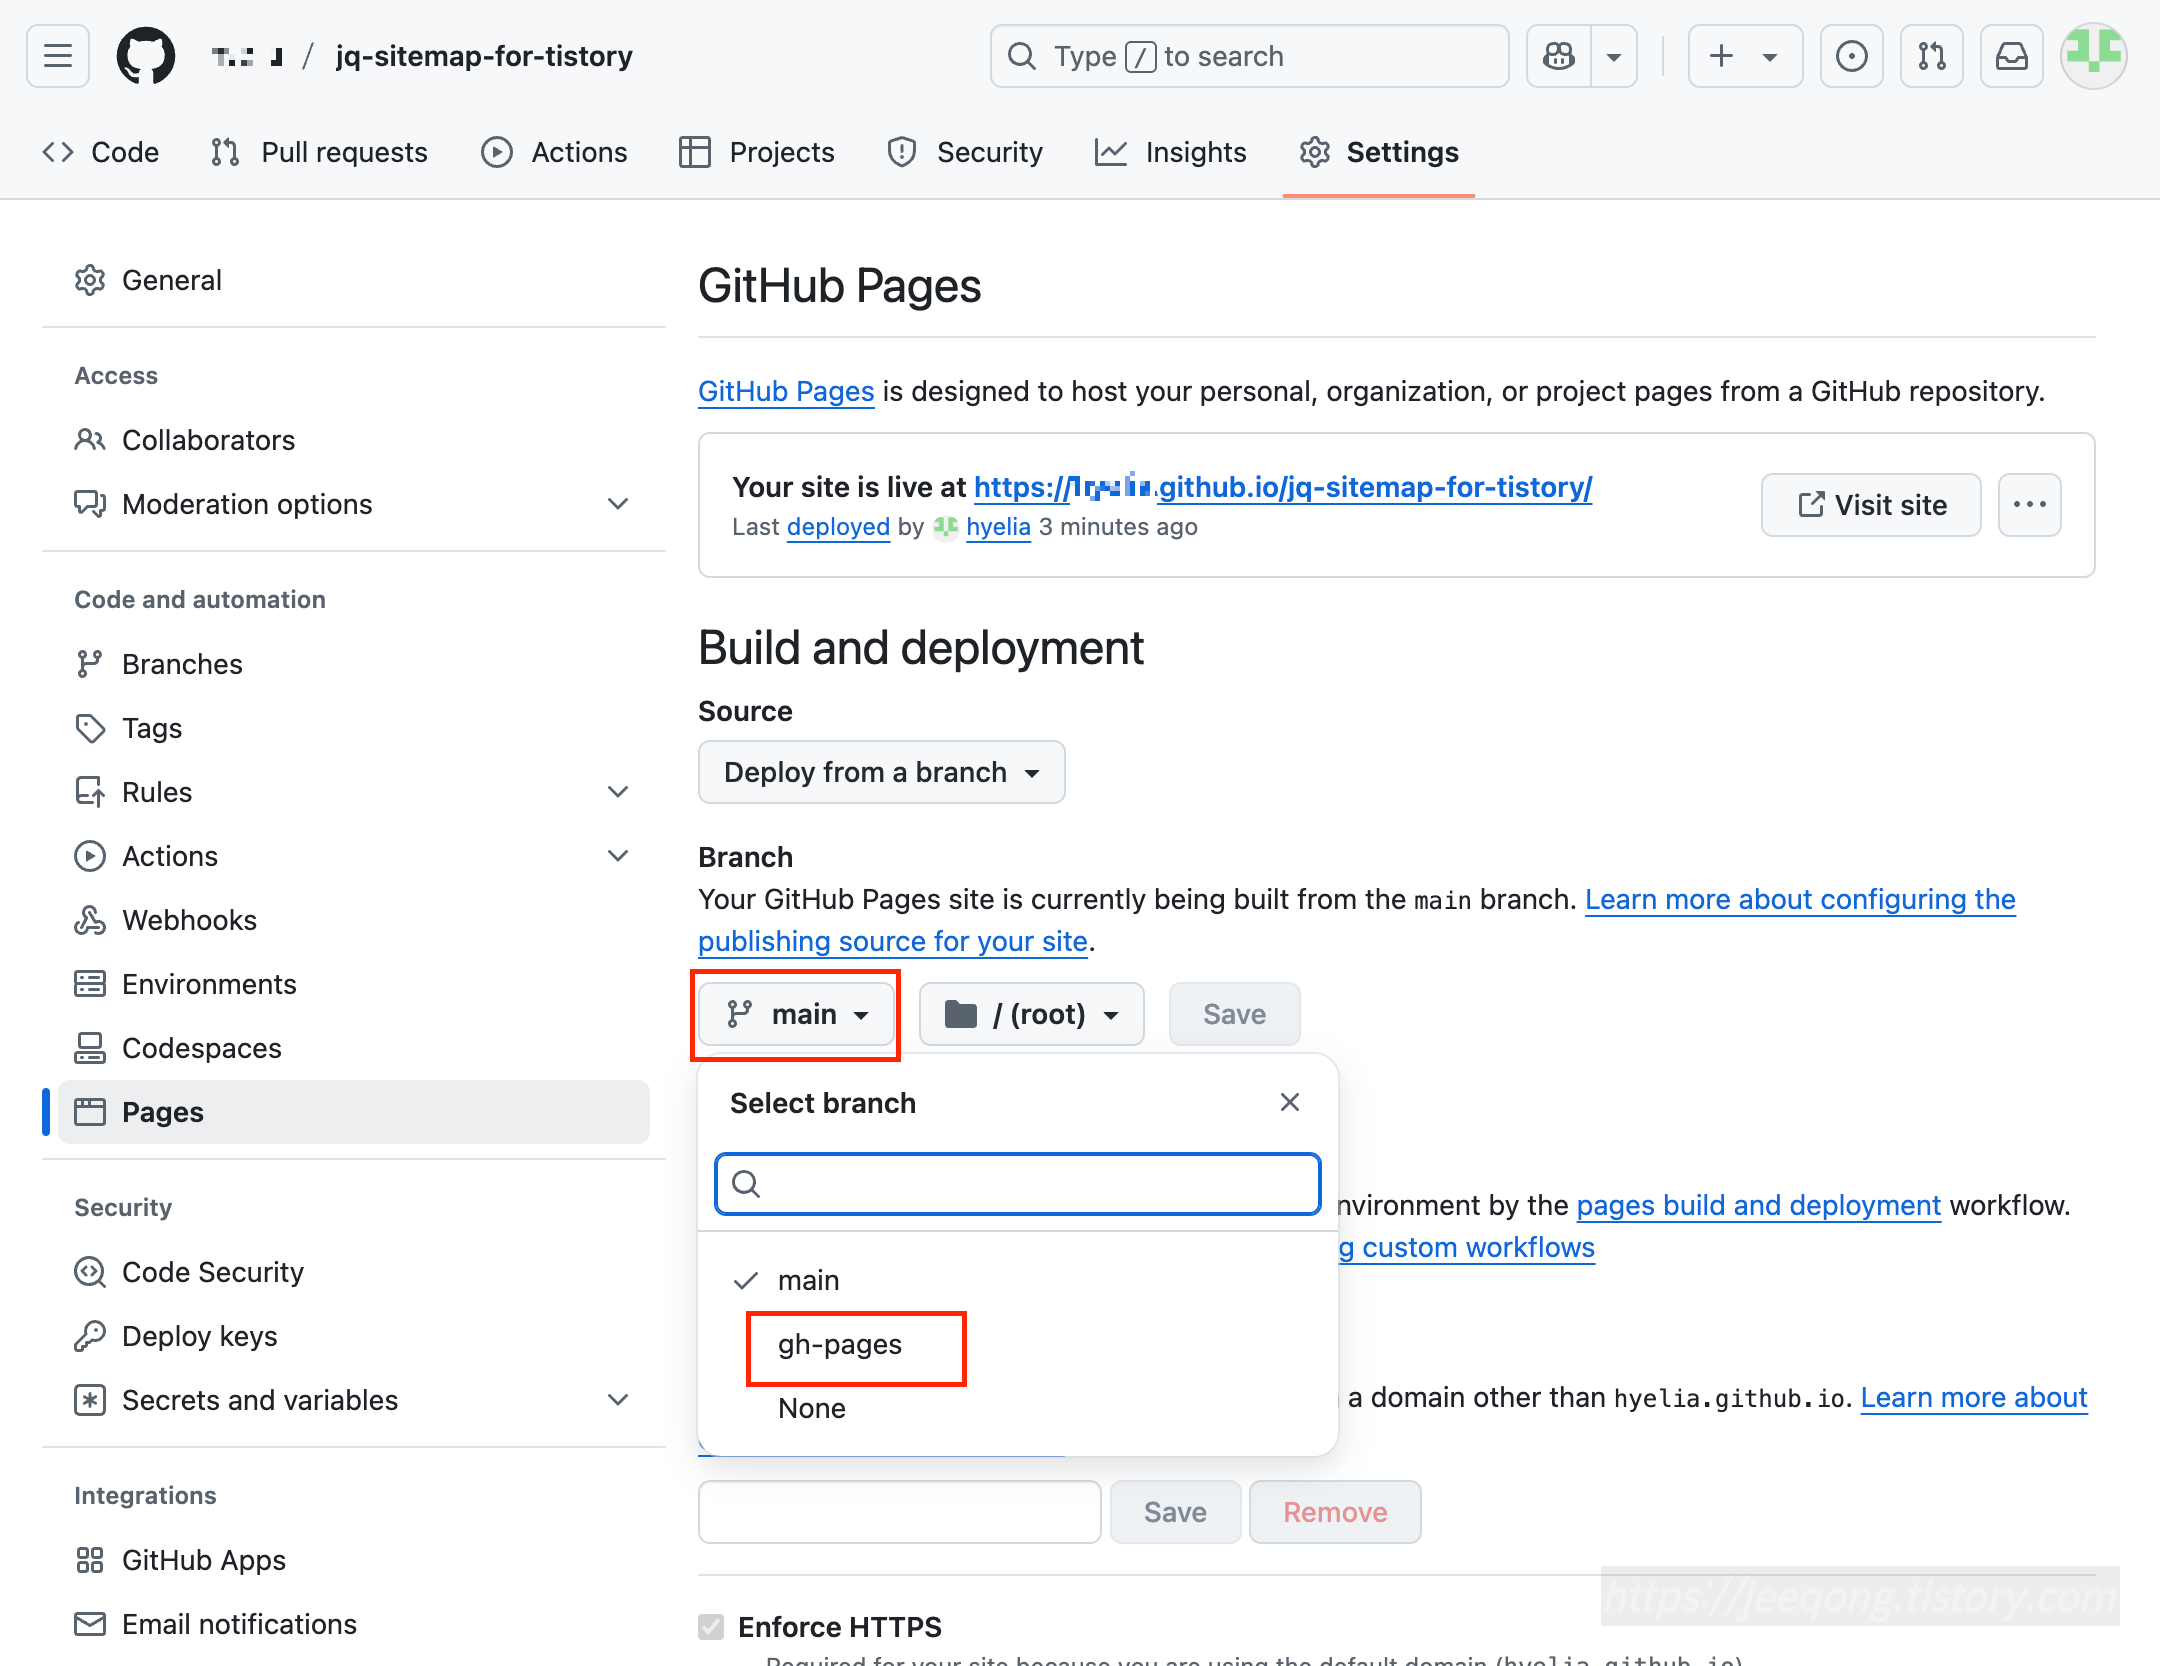Open the Copilot chat icon

(1558, 56)
